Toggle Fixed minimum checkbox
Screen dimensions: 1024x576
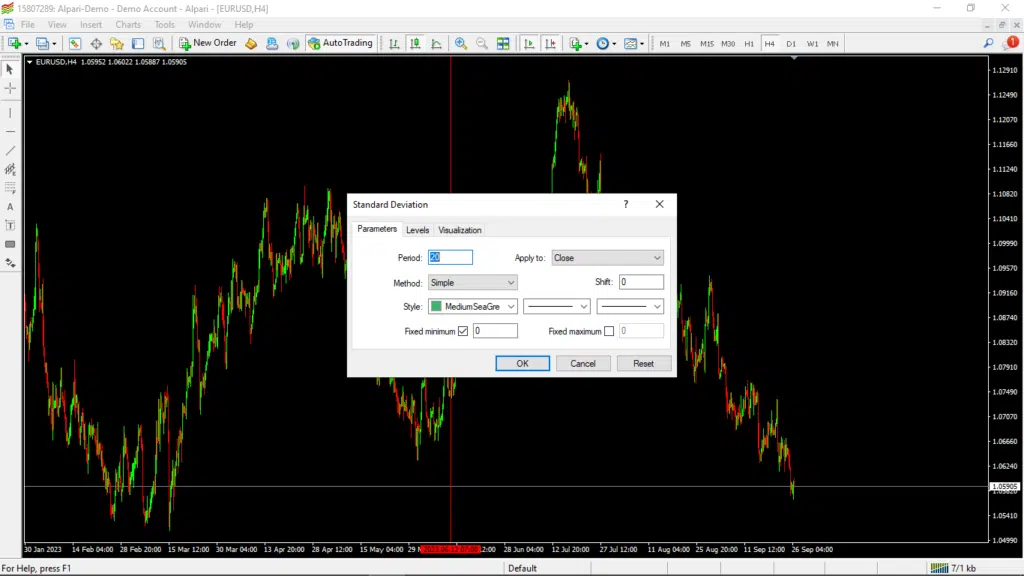[463, 331]
